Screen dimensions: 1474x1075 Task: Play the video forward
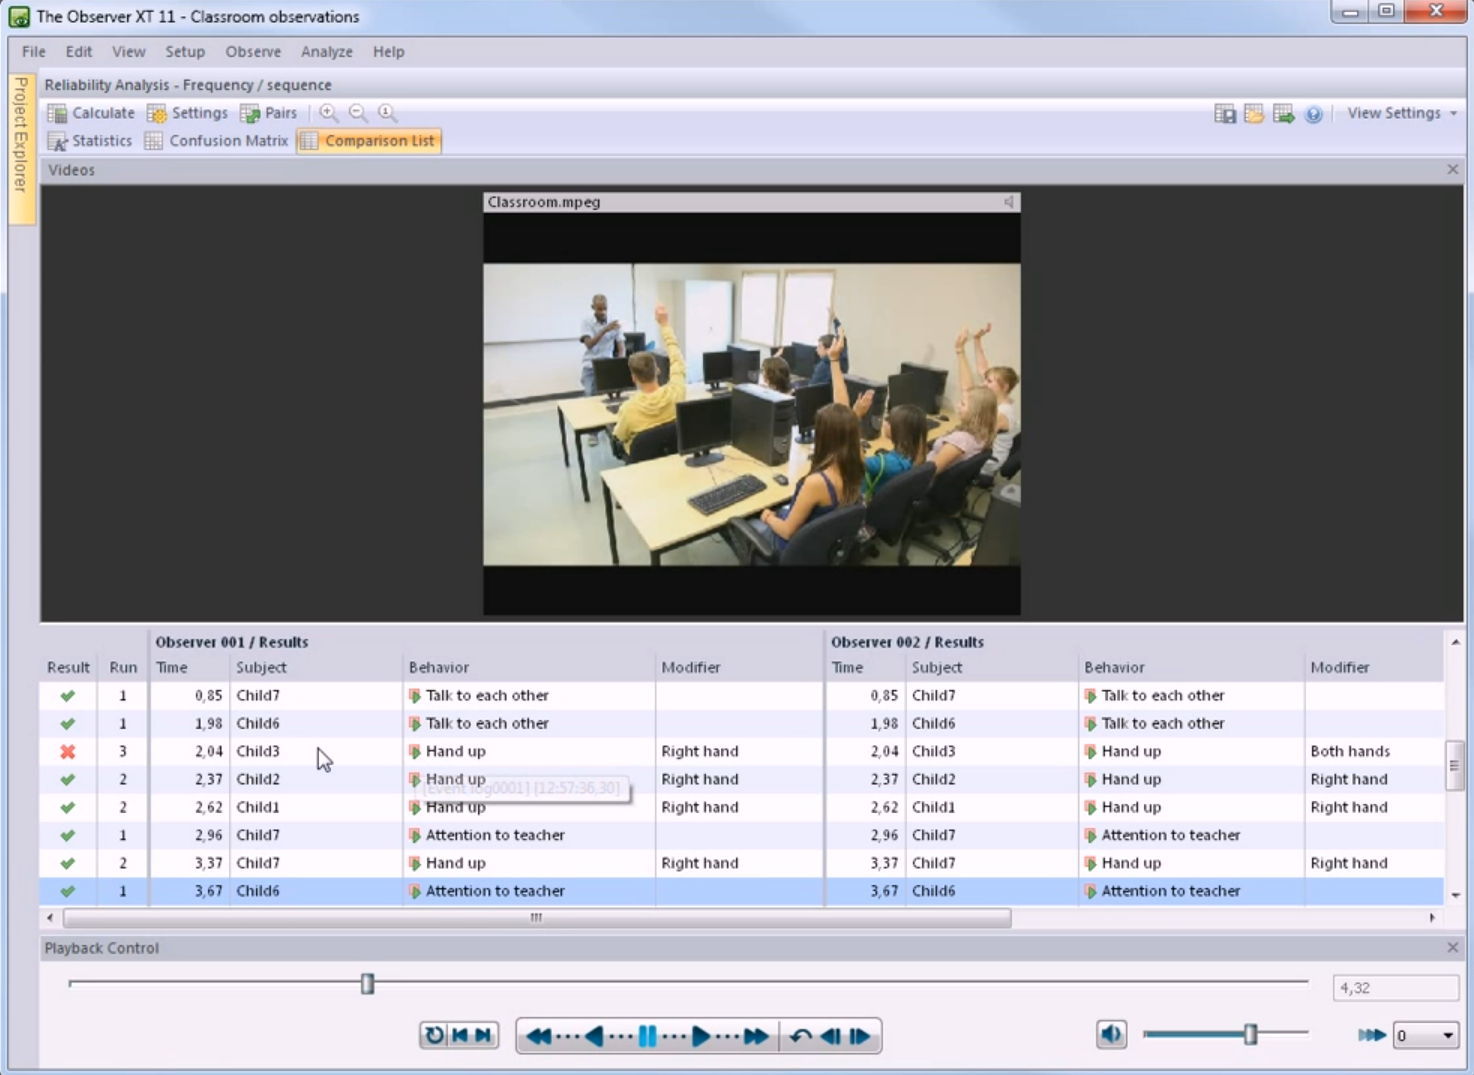701,1036
